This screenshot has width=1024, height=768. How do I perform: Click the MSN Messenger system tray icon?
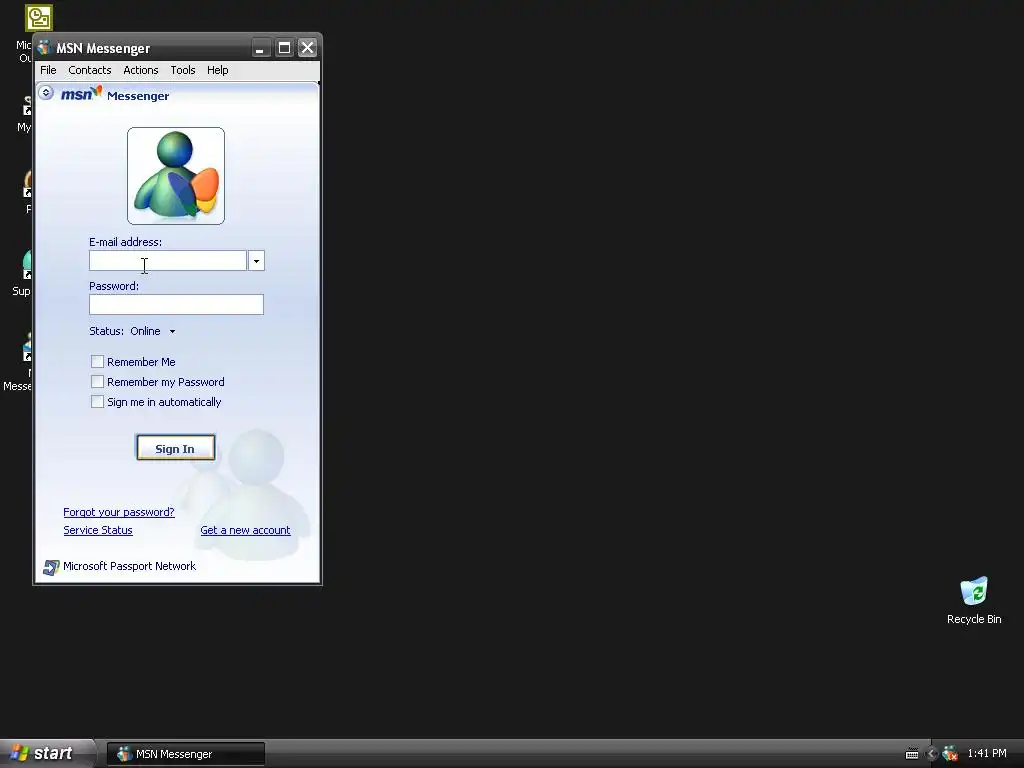point(950,754)
